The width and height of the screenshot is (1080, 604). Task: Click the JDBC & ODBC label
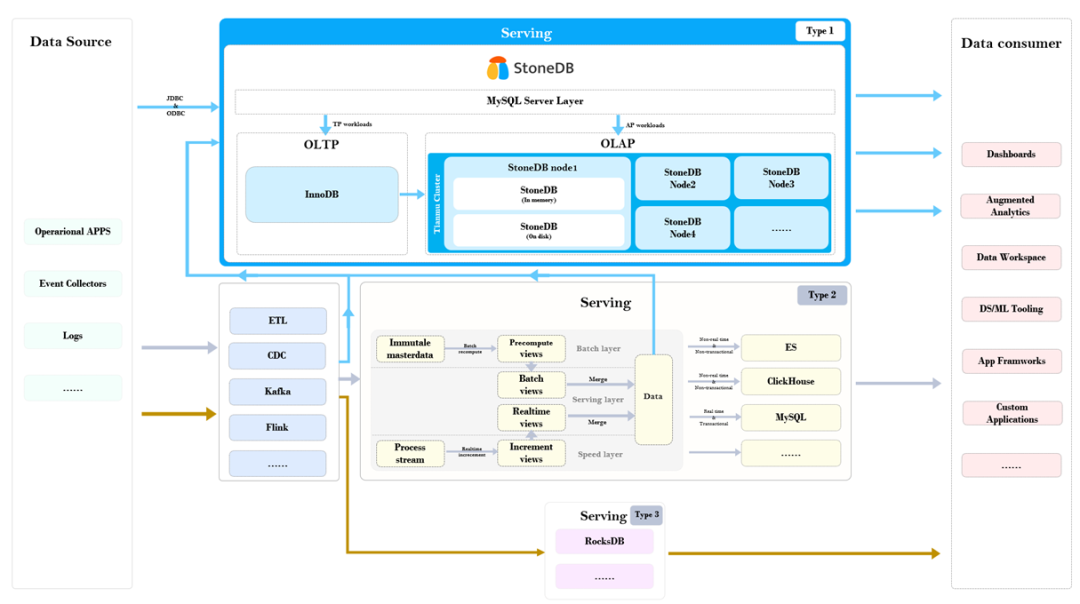tap(175, 106)
